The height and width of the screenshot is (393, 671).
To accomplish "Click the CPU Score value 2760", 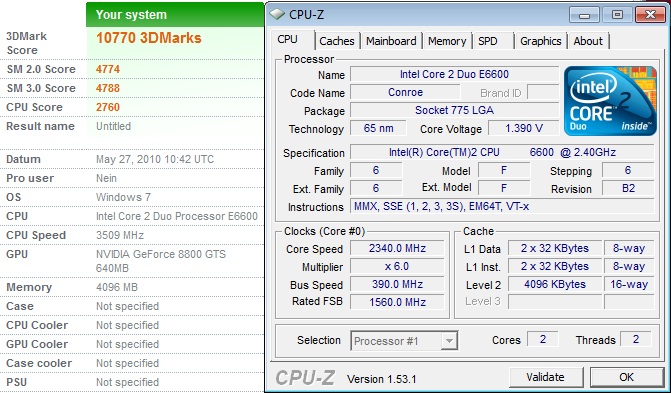I will pyautogui.click(x=108, y=107).
